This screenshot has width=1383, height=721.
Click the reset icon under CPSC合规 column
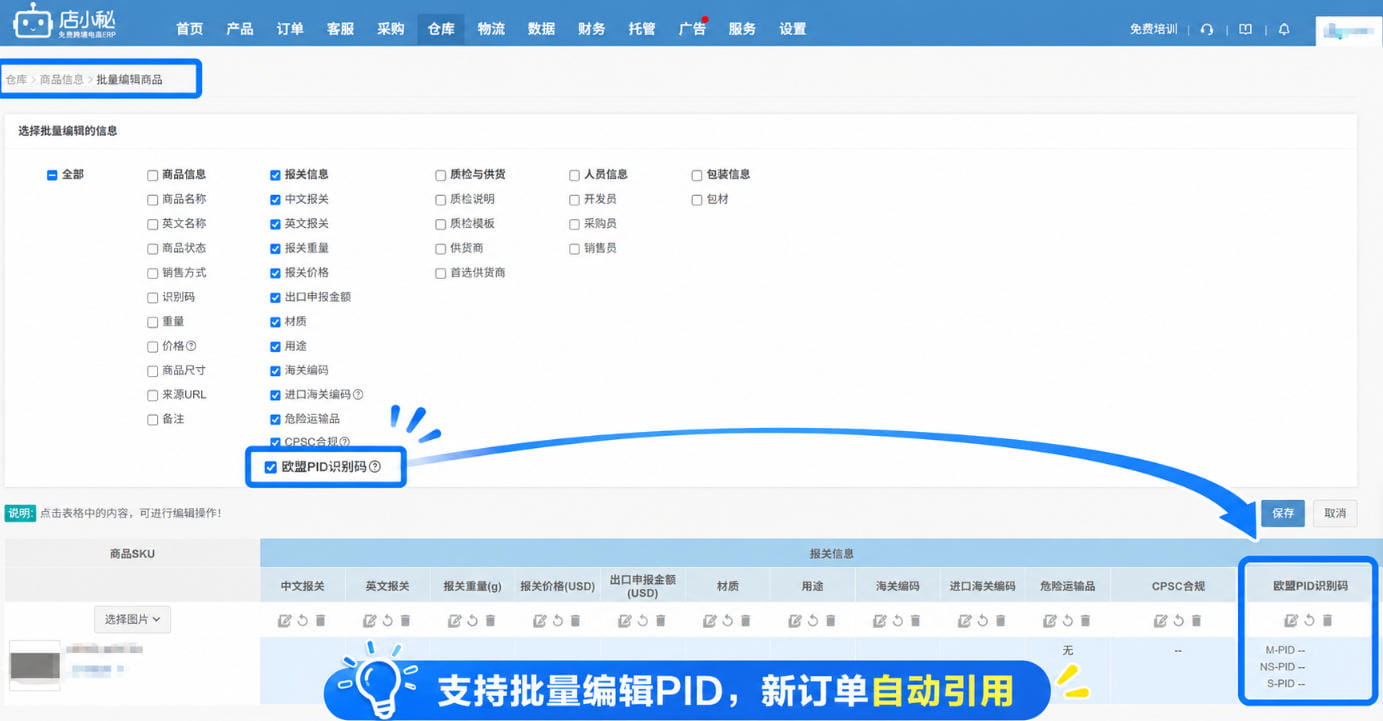pyautogui.click(x=1178, y=621)
